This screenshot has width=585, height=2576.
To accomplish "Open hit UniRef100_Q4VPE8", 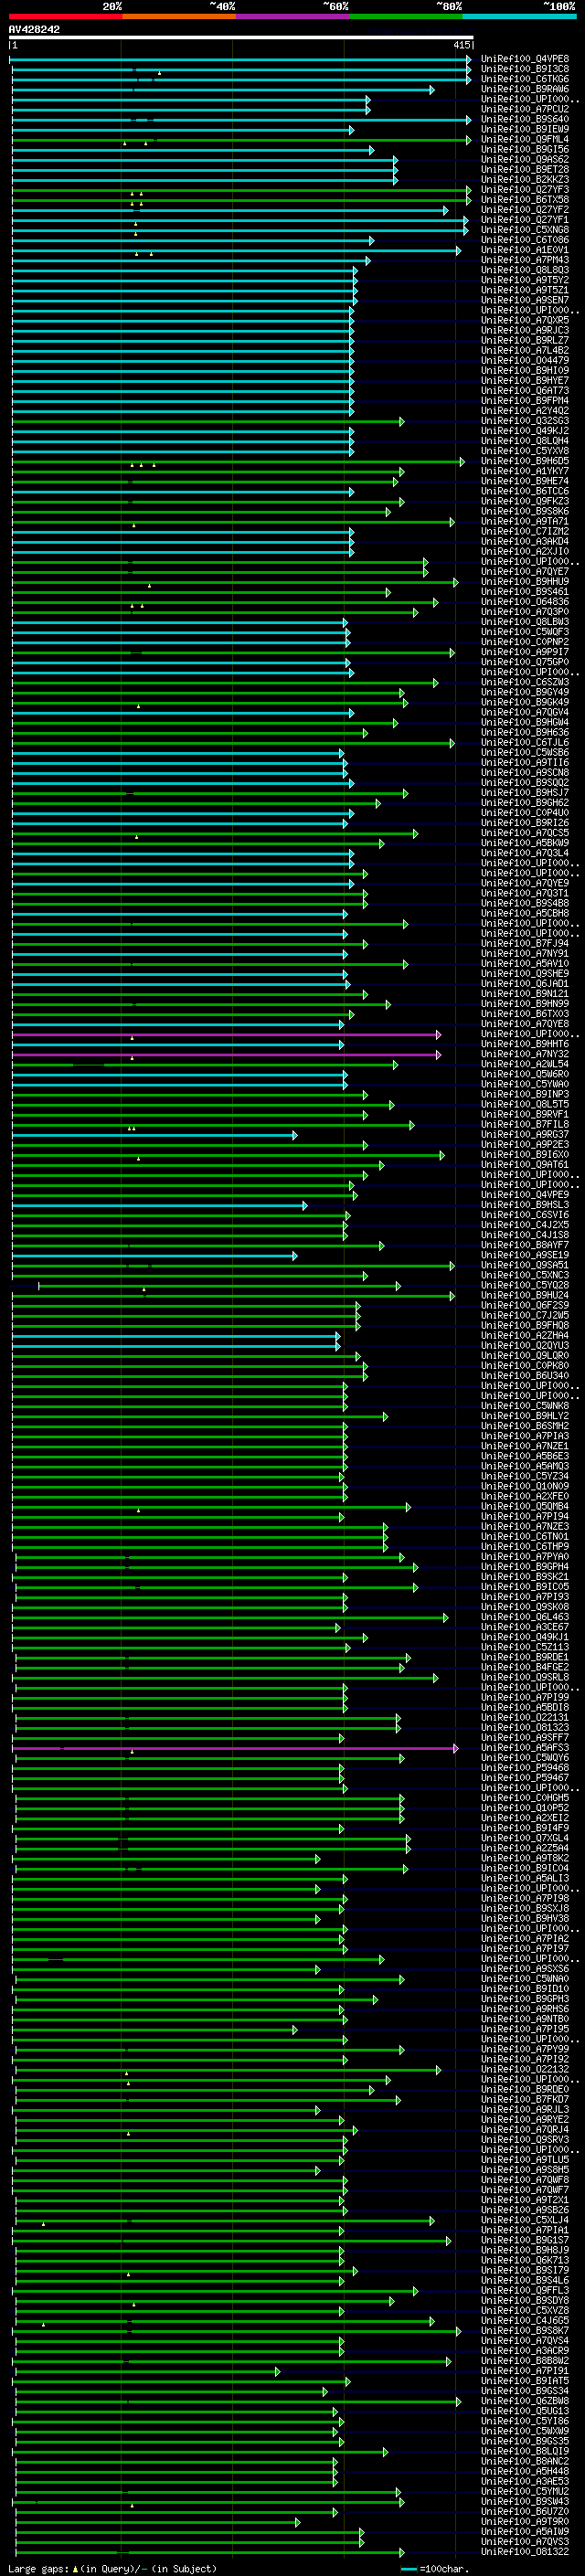I will pos(525,59).
